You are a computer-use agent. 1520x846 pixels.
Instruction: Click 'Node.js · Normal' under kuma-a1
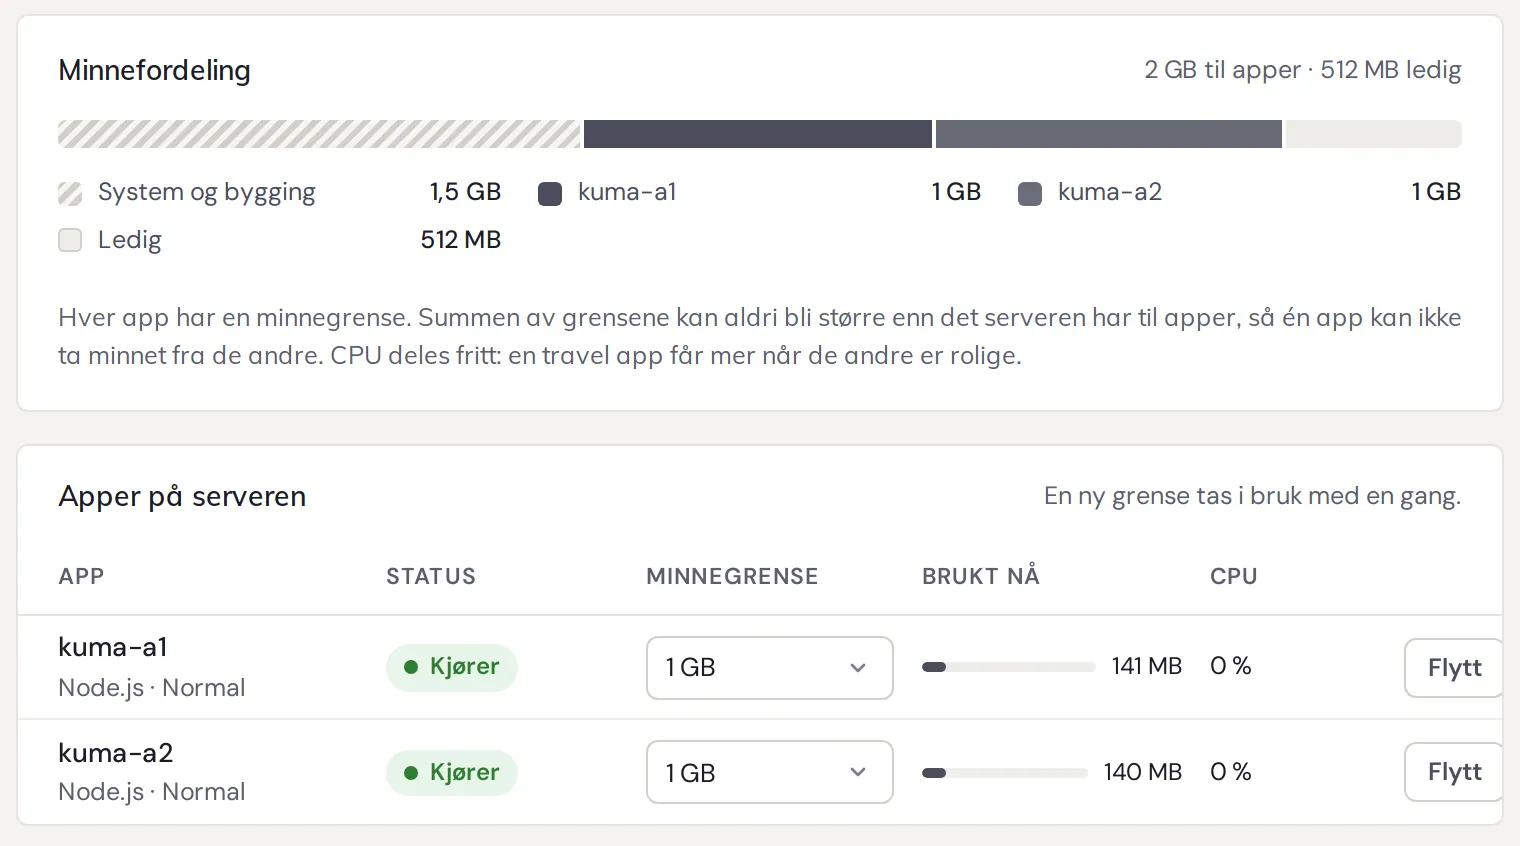point(152,688)
